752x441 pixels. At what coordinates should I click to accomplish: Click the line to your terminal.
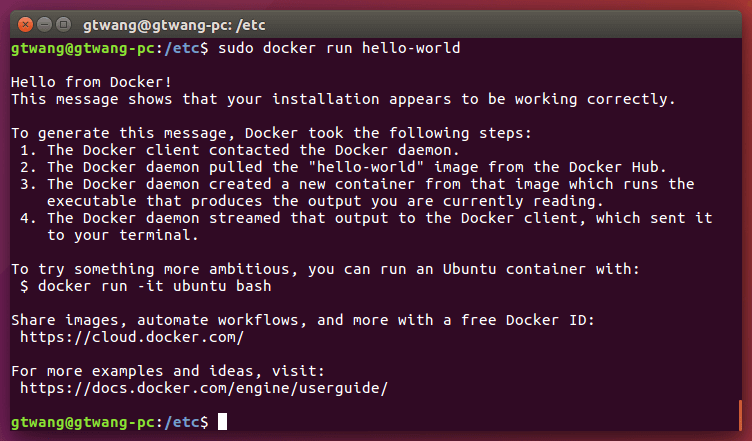pos(123,235)
